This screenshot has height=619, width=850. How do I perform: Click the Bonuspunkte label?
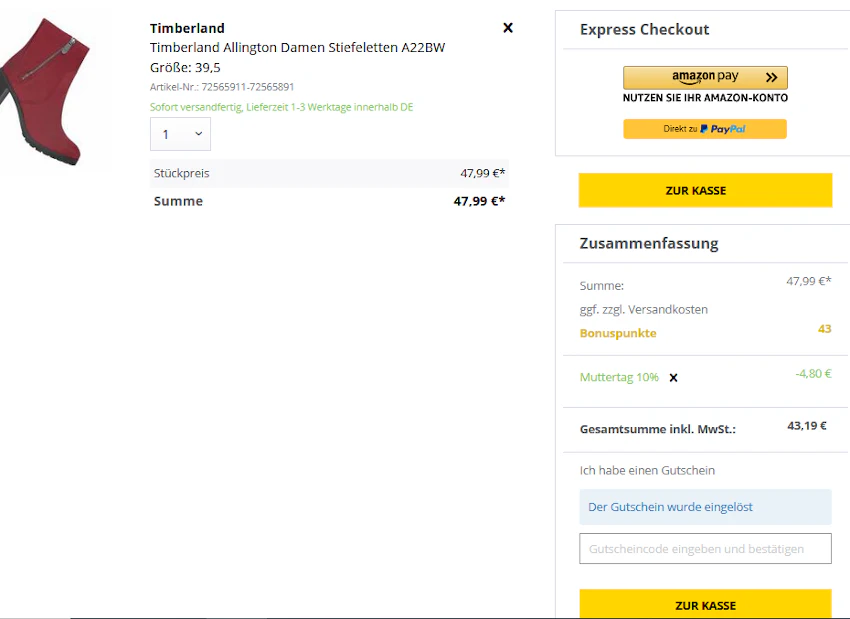tap(618, 333)
